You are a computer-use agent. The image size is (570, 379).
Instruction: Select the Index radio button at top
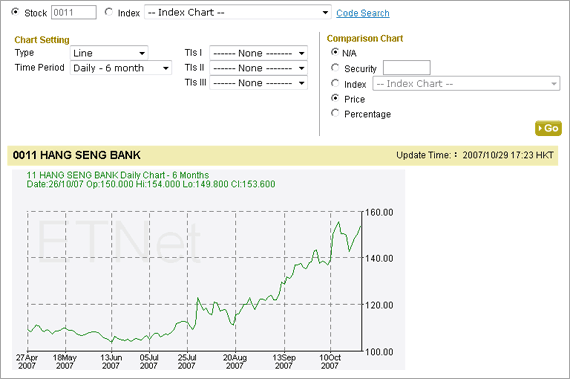[x=109, y=12]
